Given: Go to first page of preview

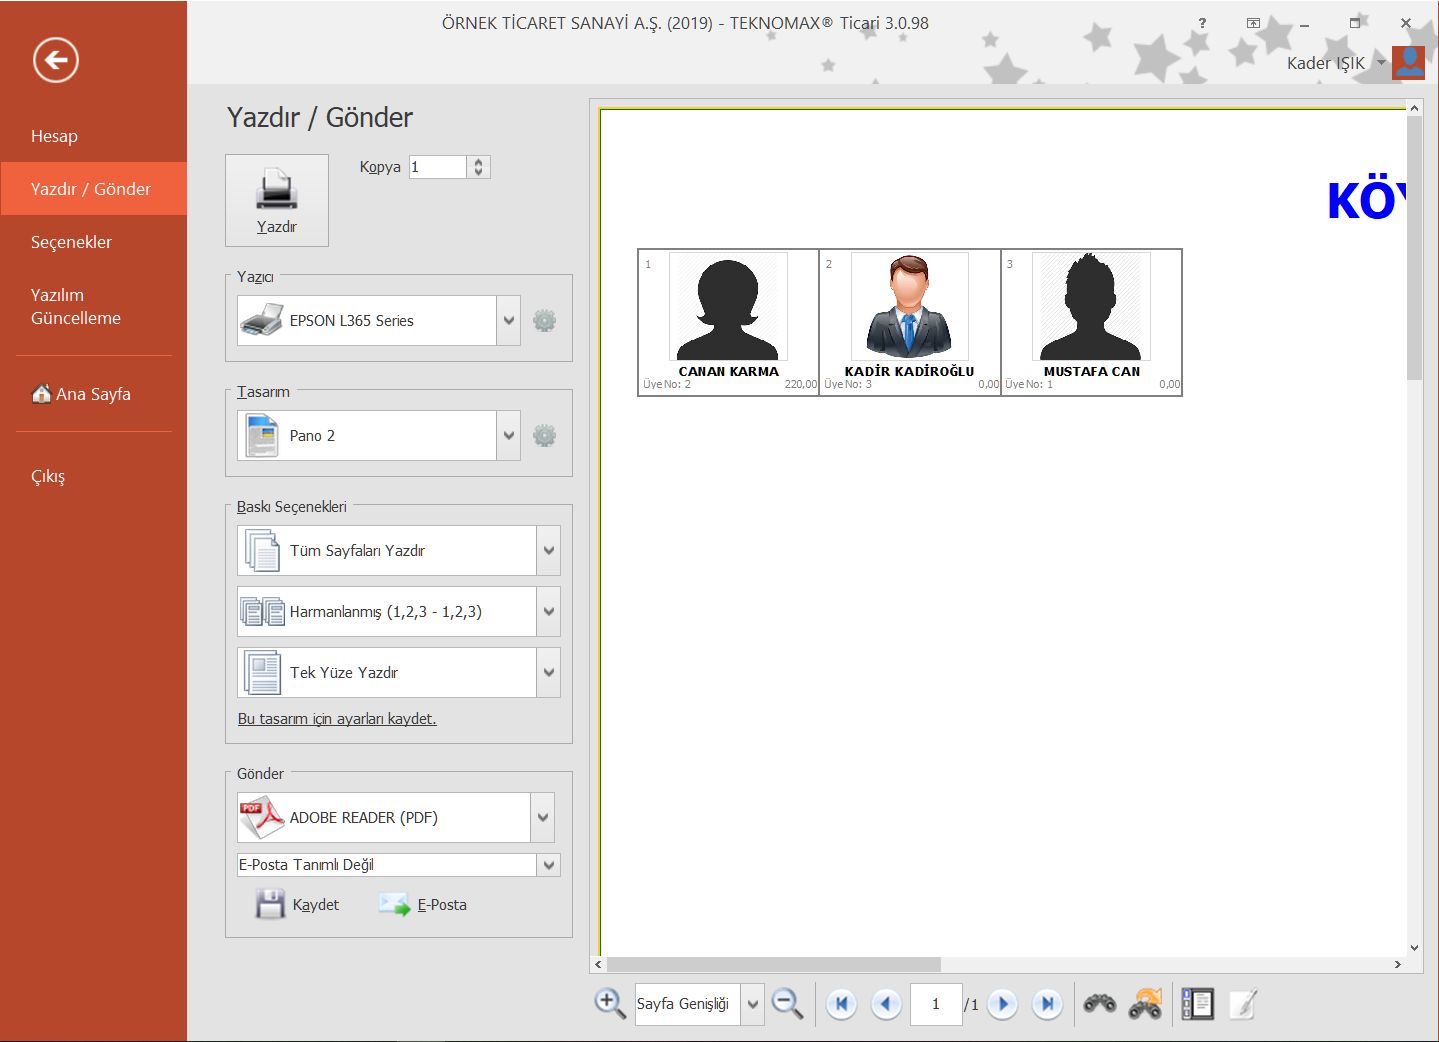Looking at the screenshot, I should pyautogui.click(x=841, y=1004).
